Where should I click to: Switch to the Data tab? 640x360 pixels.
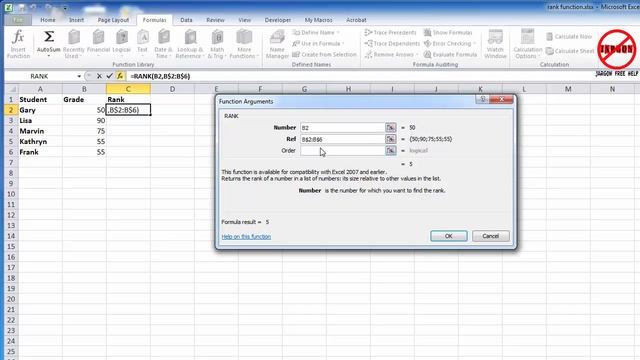(186, 20)
